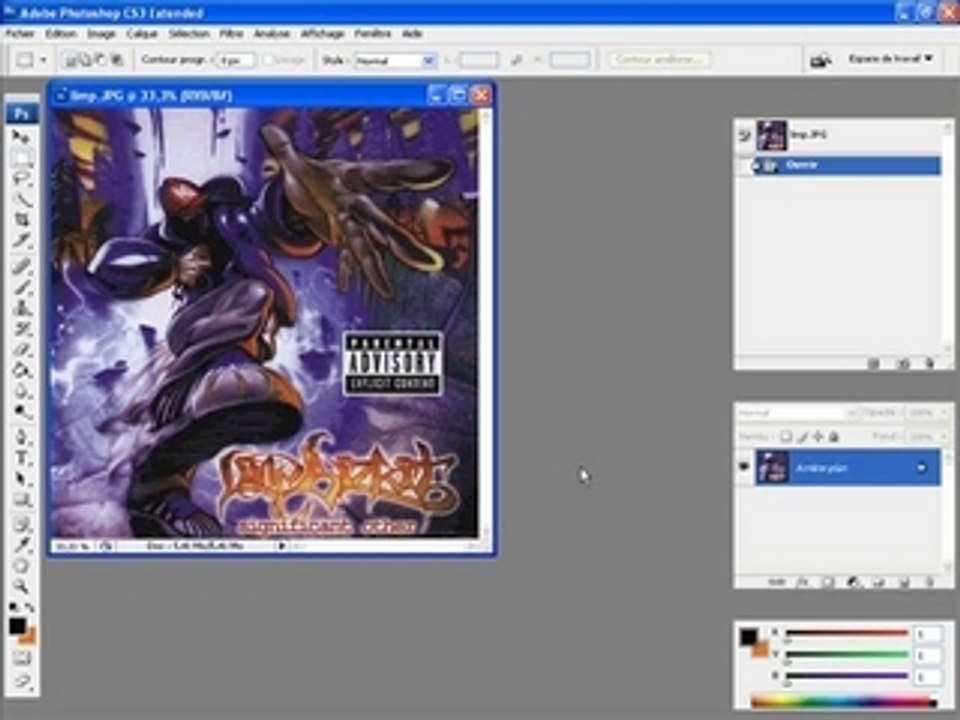The width and height of the screenshot is (960, 720).
Task: Open the Filtre menu
Action: click(x=231, y=34)
